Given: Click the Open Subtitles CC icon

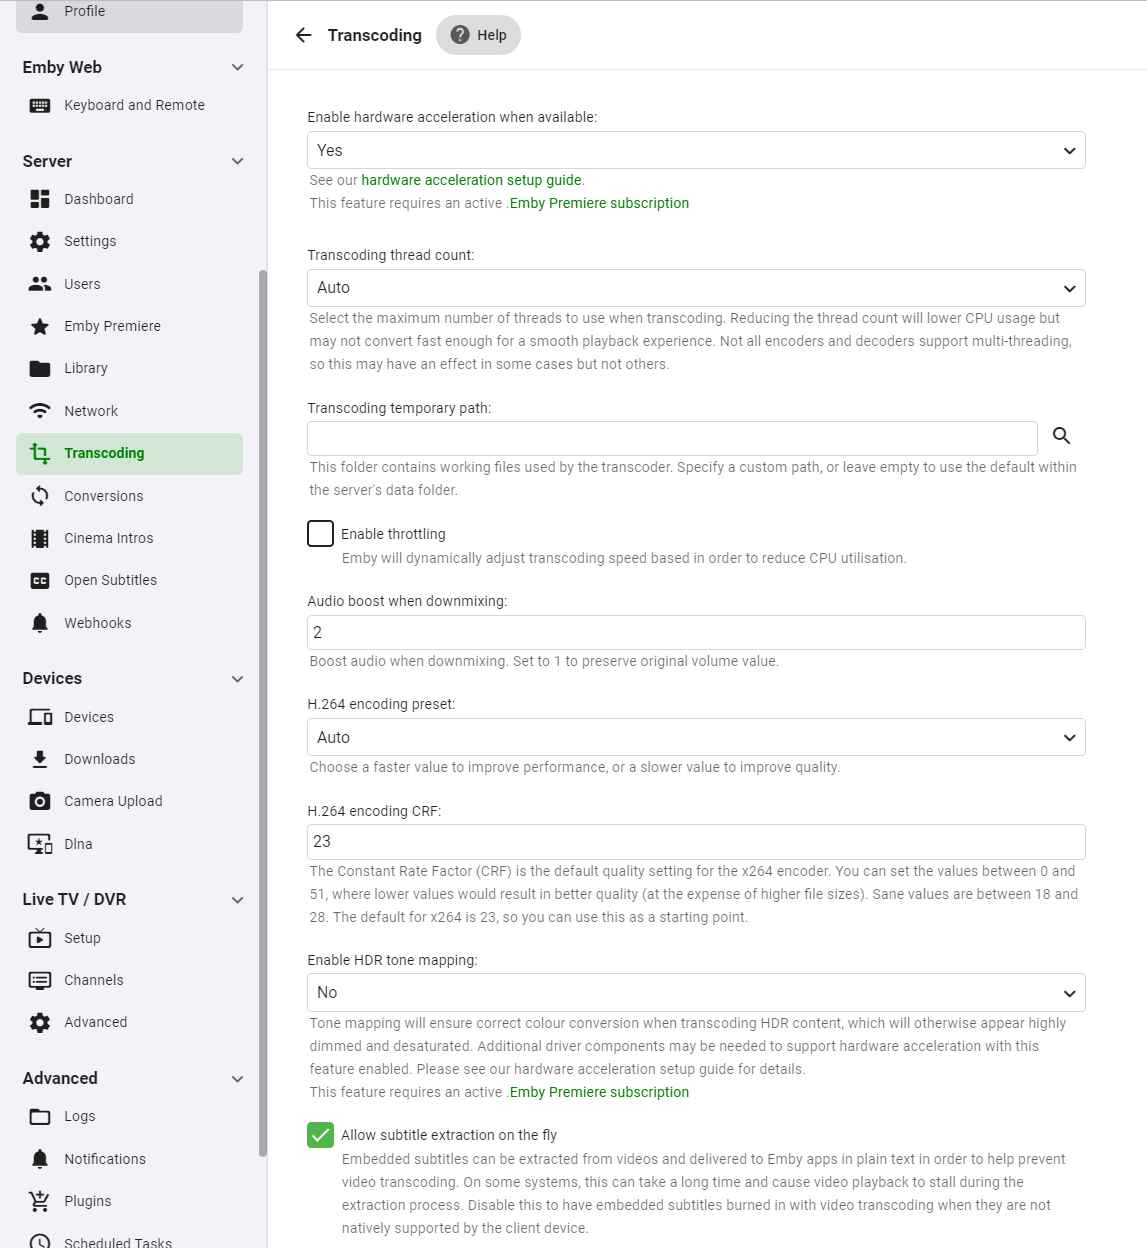Looking at the screenshot, I should pos(40,580).
